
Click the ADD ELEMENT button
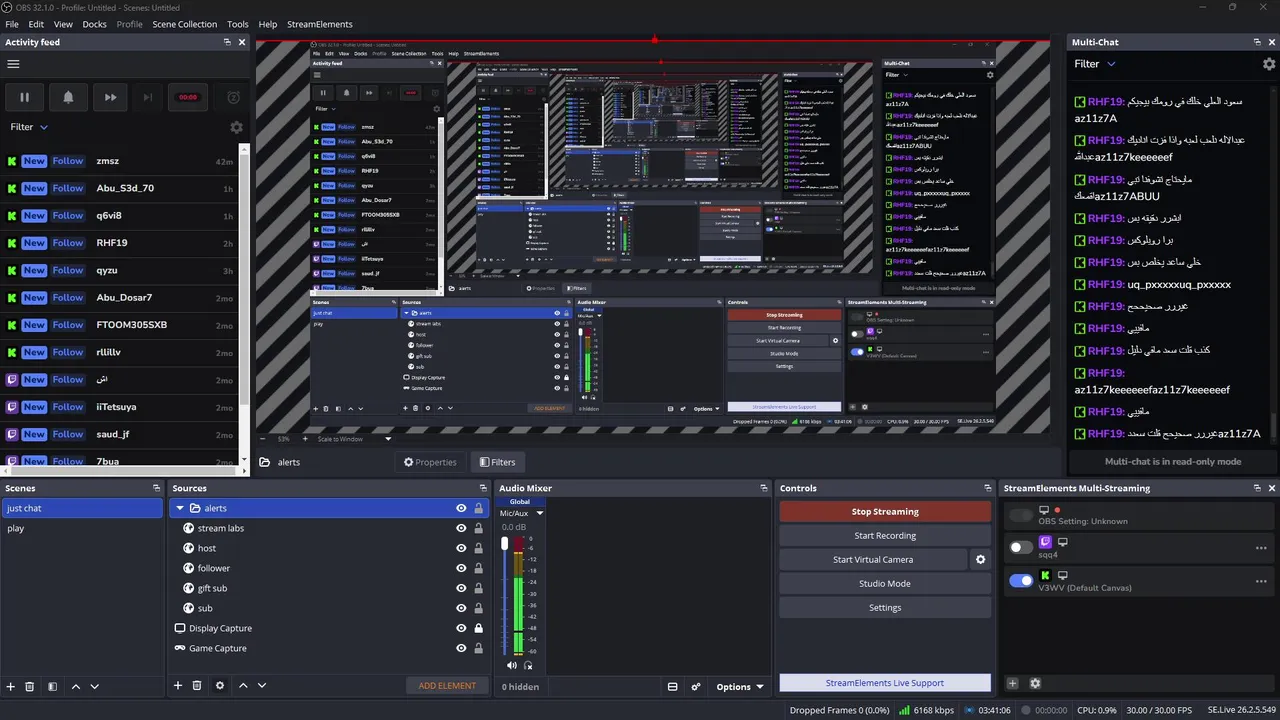[447, 686]
